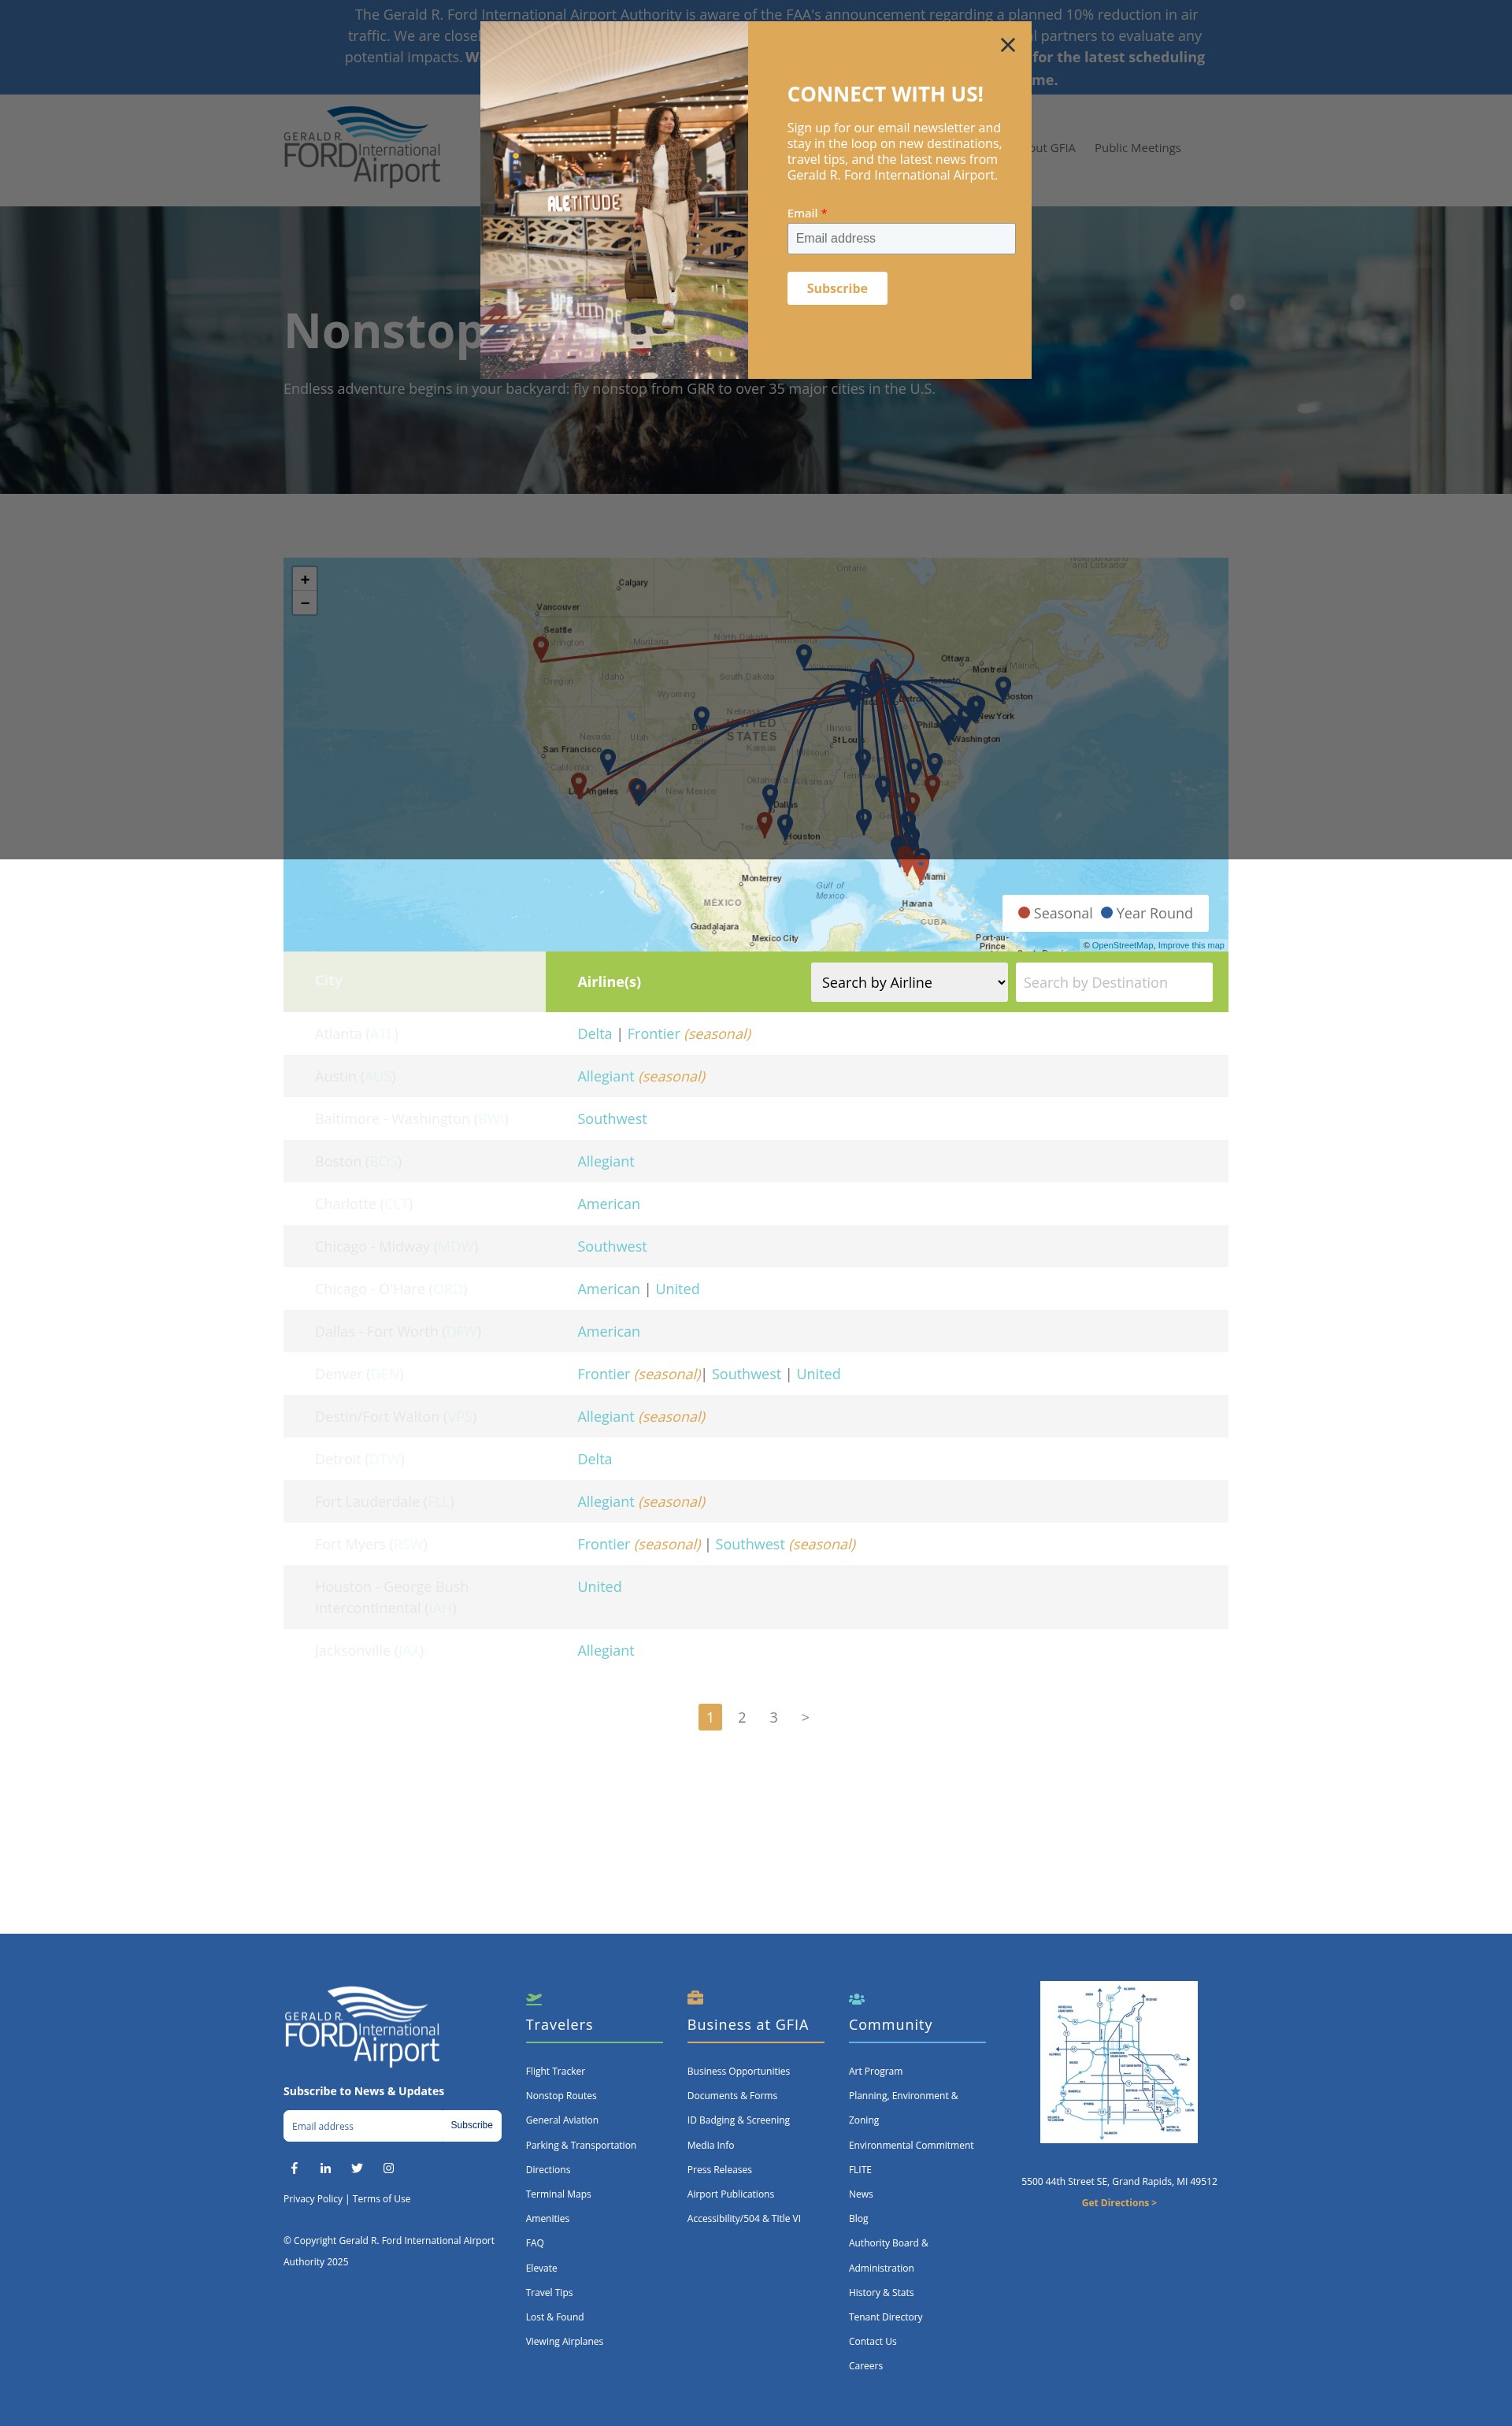Screen dimensions: 1512x2426
Task: Click the next page arrow
Action: 805,1717
